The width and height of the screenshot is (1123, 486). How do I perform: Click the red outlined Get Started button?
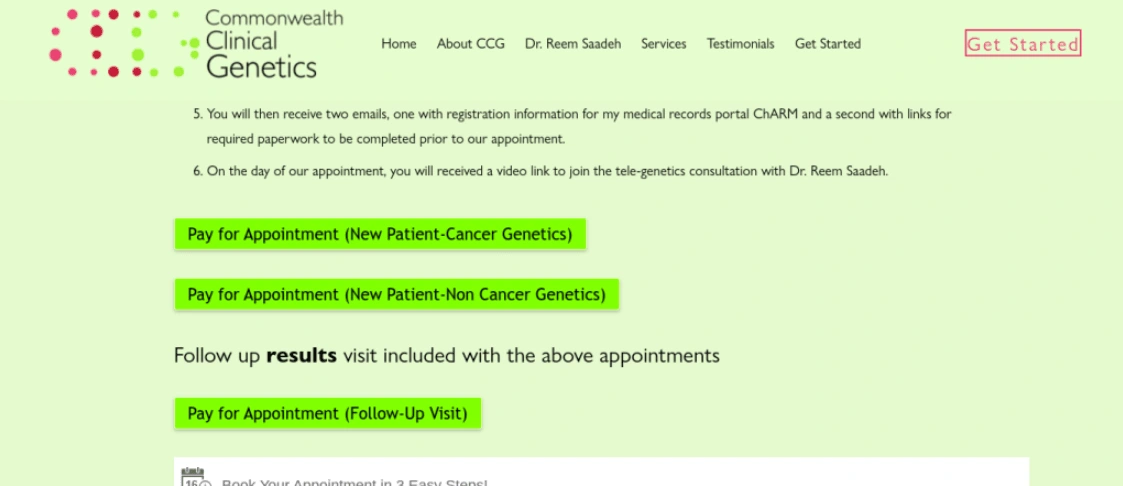pyautogui.click(x=1023, y=44)
